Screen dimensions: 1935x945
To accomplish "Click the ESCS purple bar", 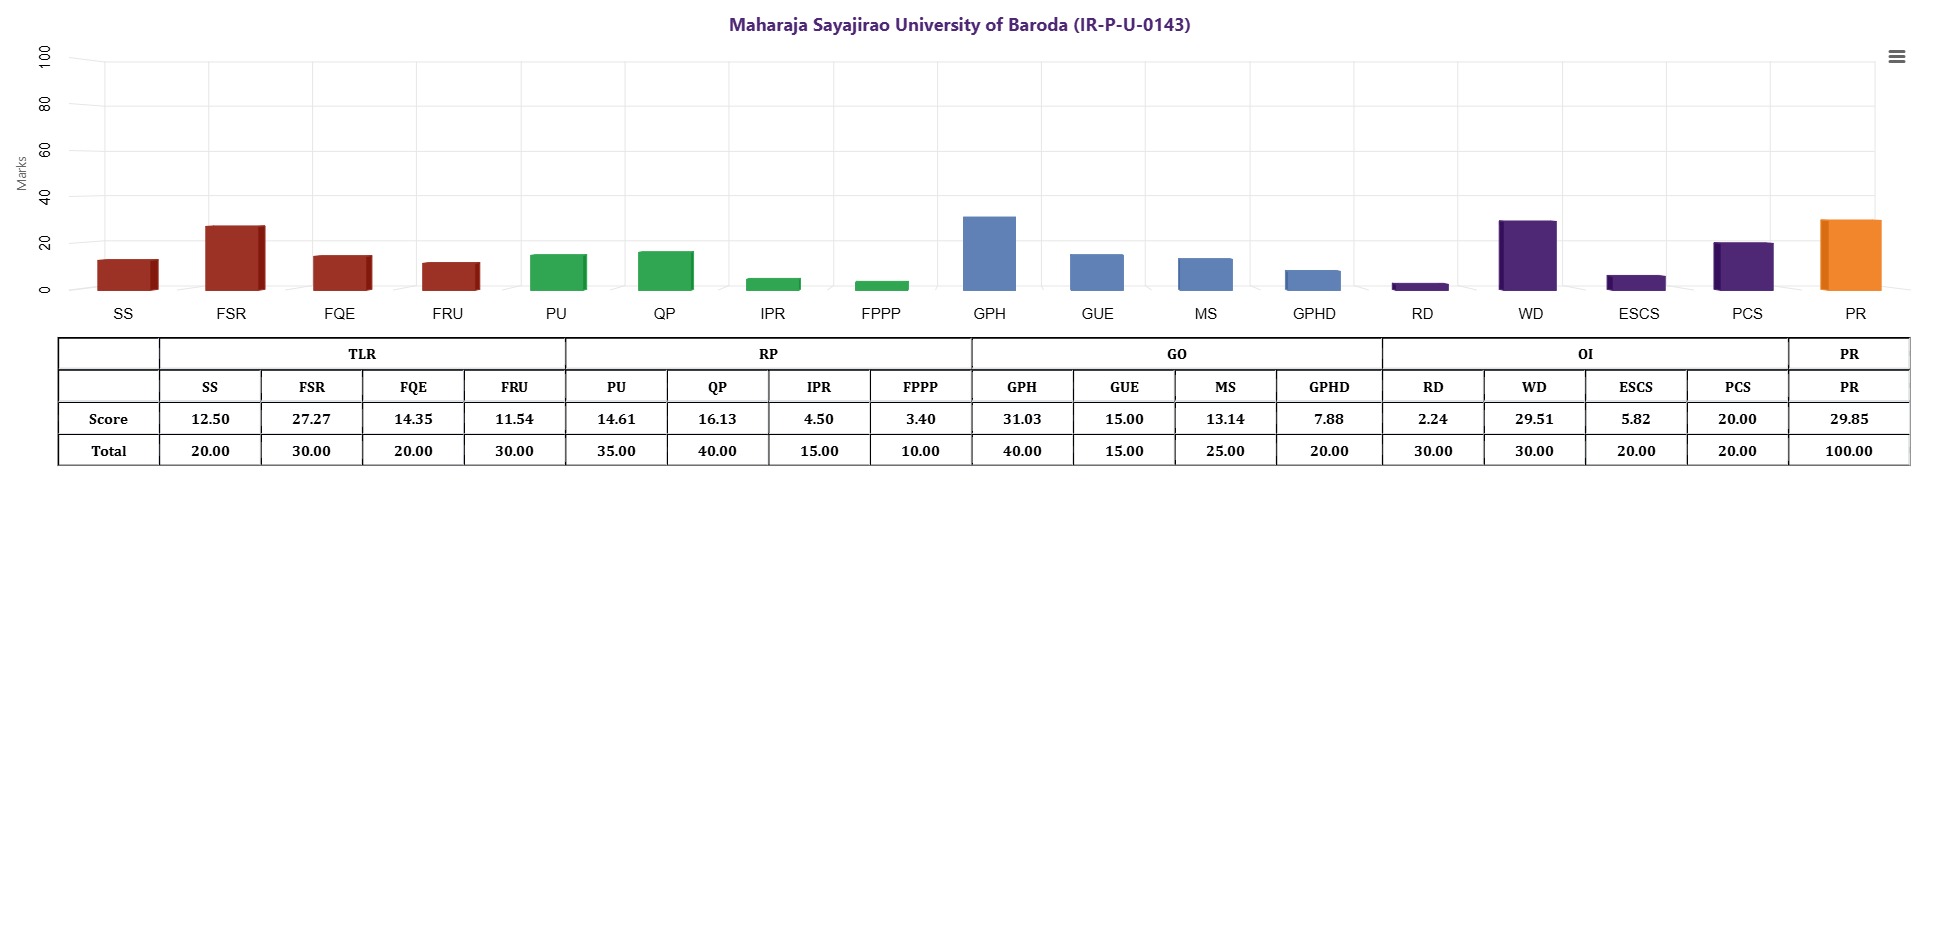I will [x=1636, y=283].
